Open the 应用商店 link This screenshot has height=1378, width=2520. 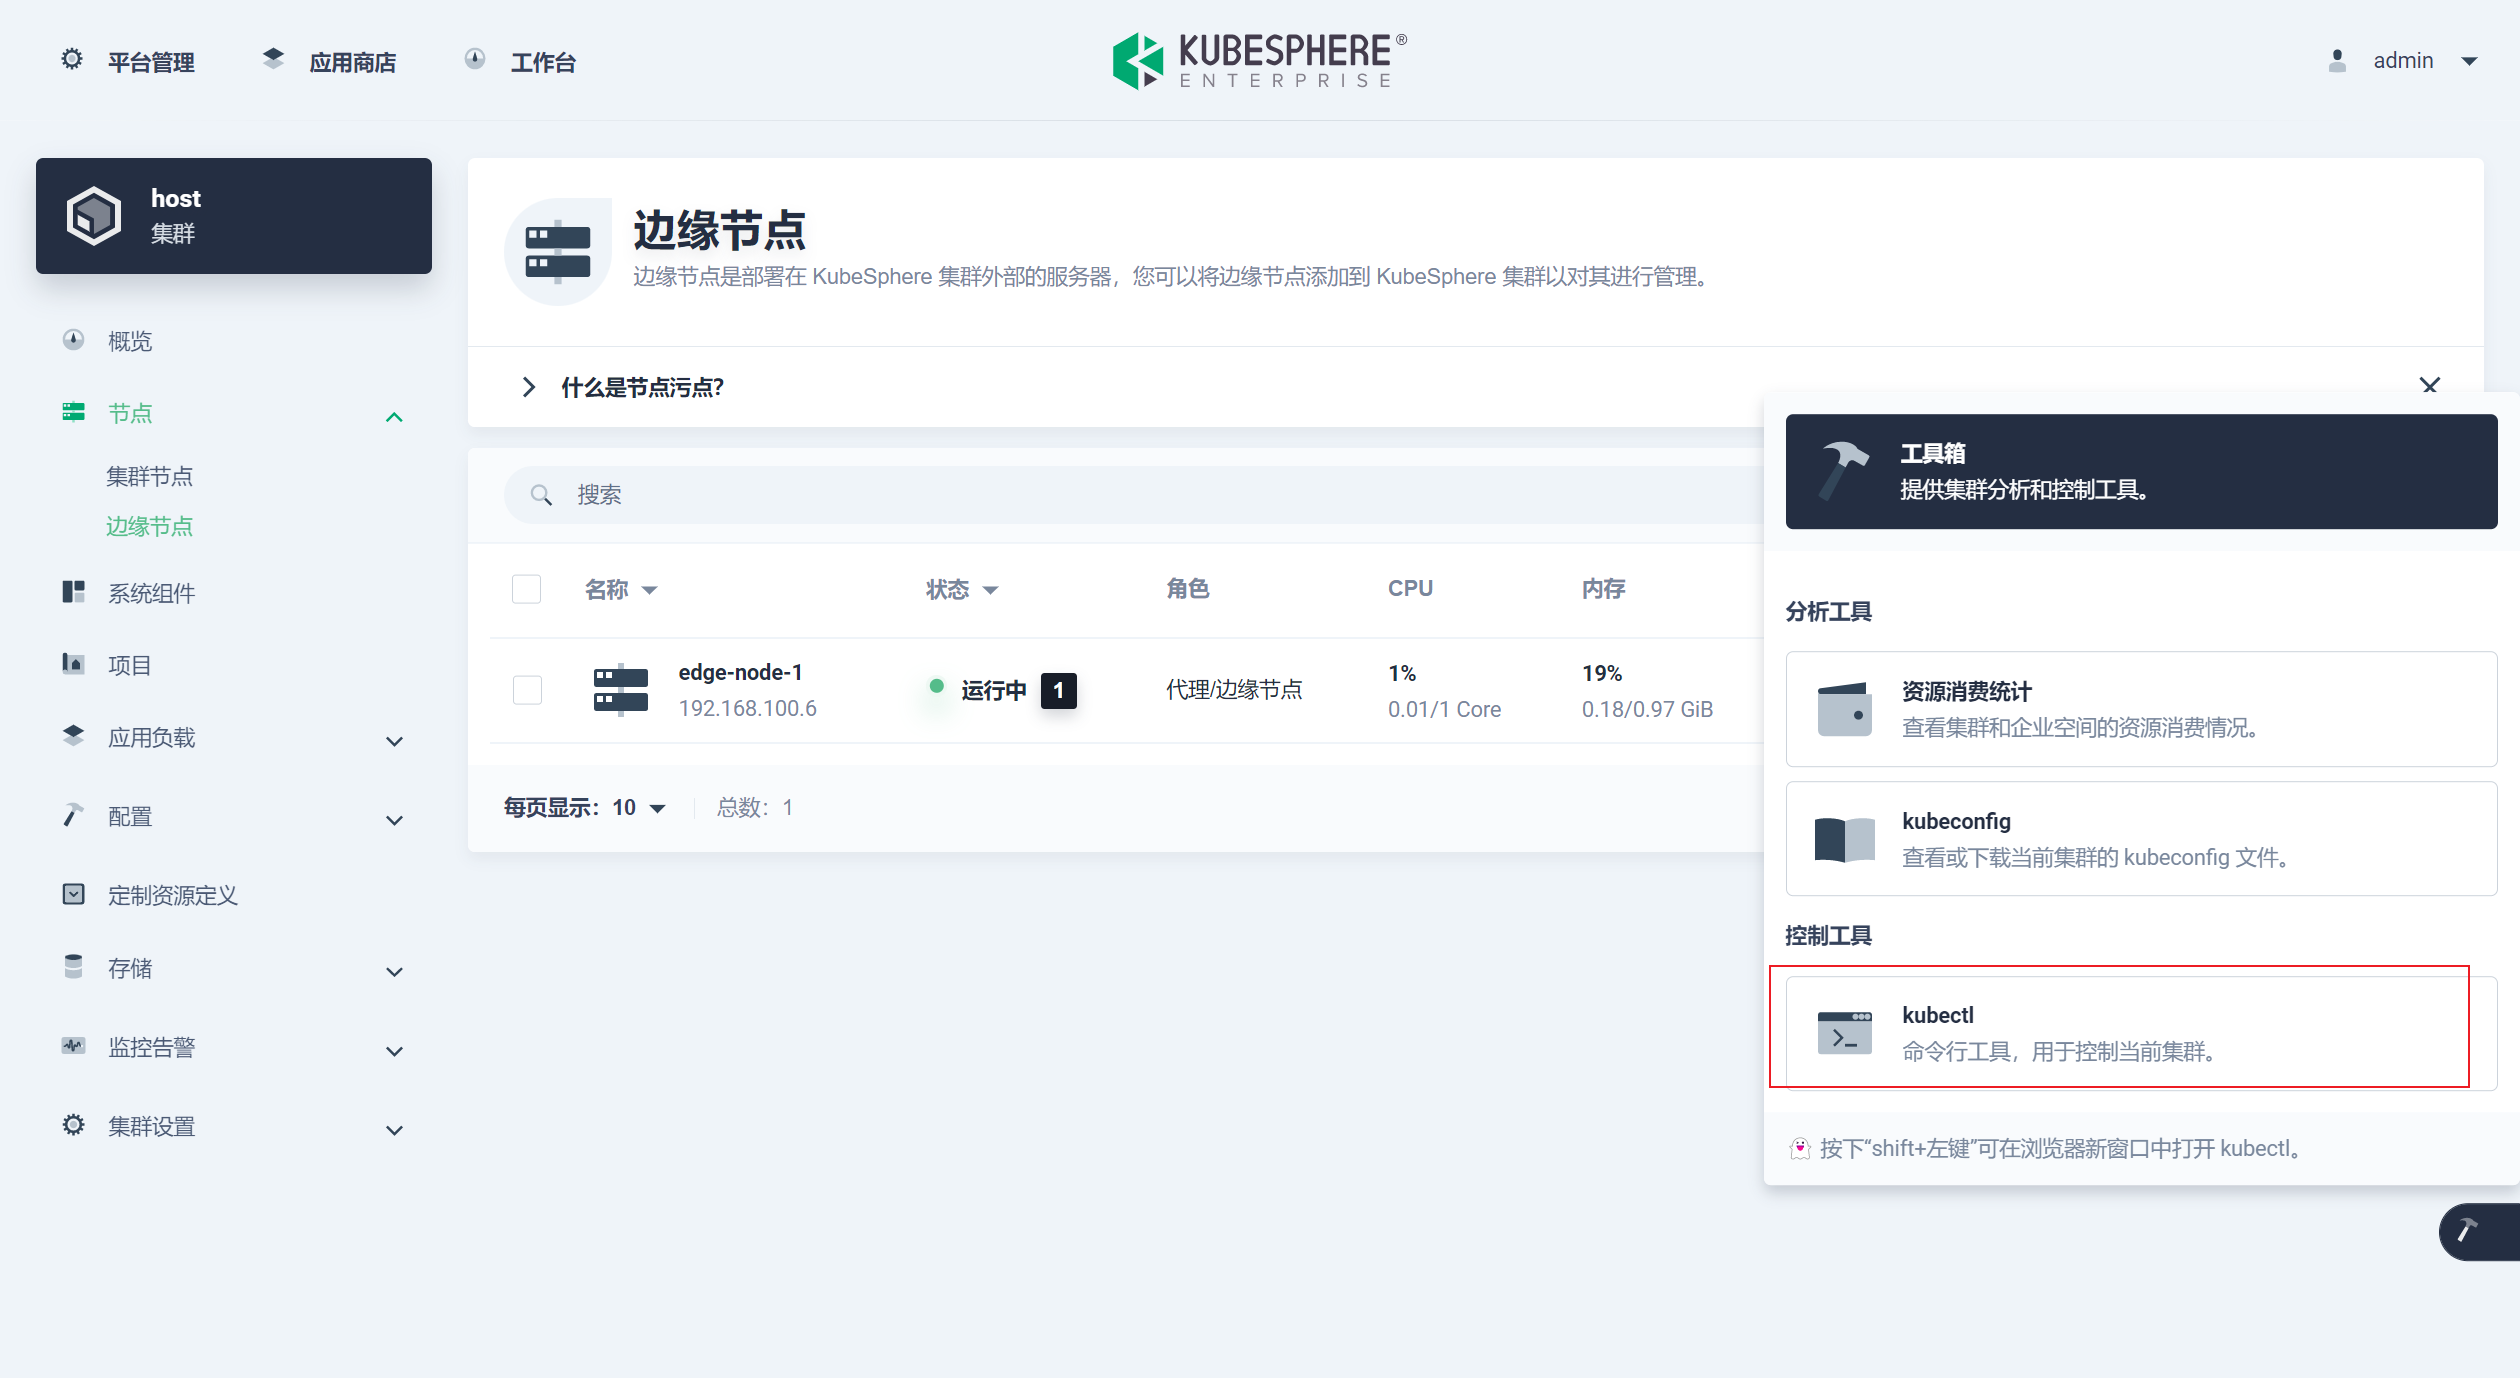[x=352, y=62]
